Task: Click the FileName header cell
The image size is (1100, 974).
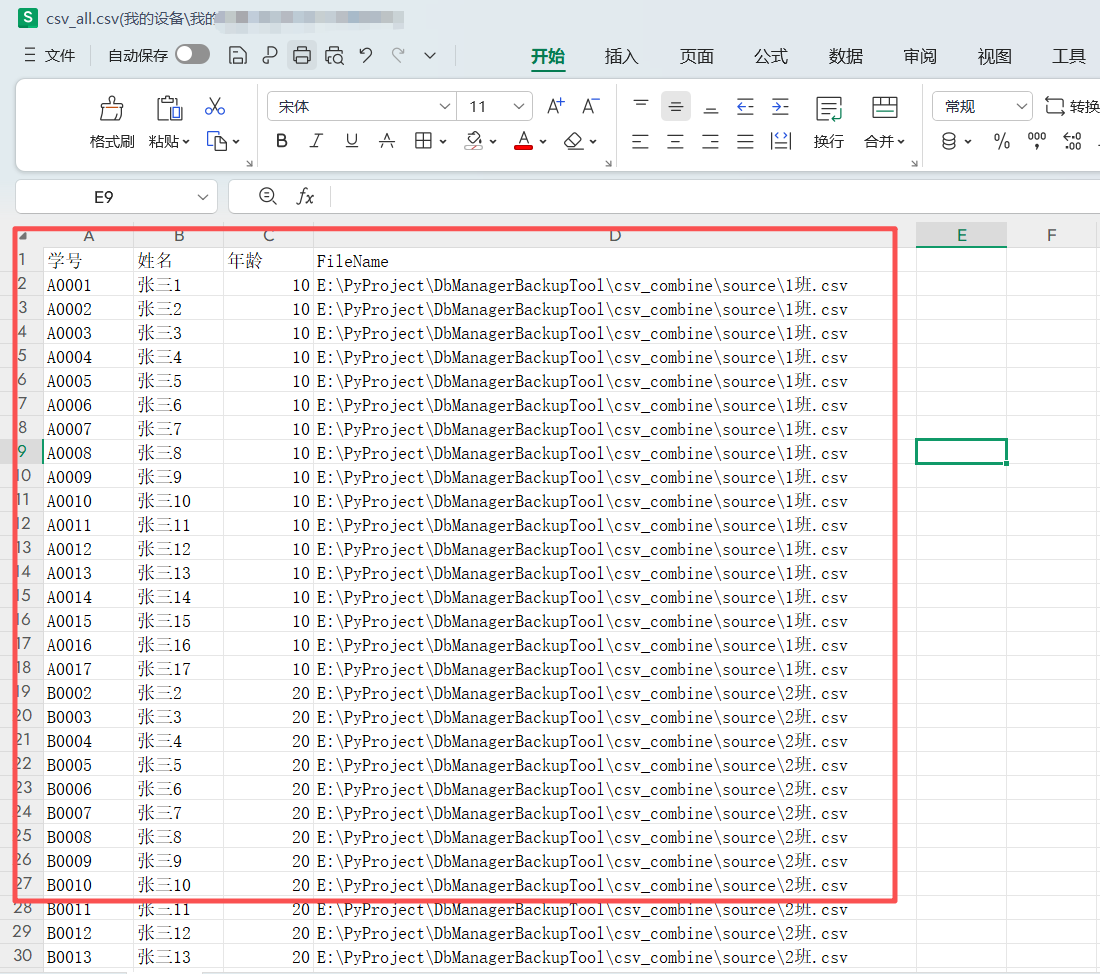Action: tap(614, 261)
